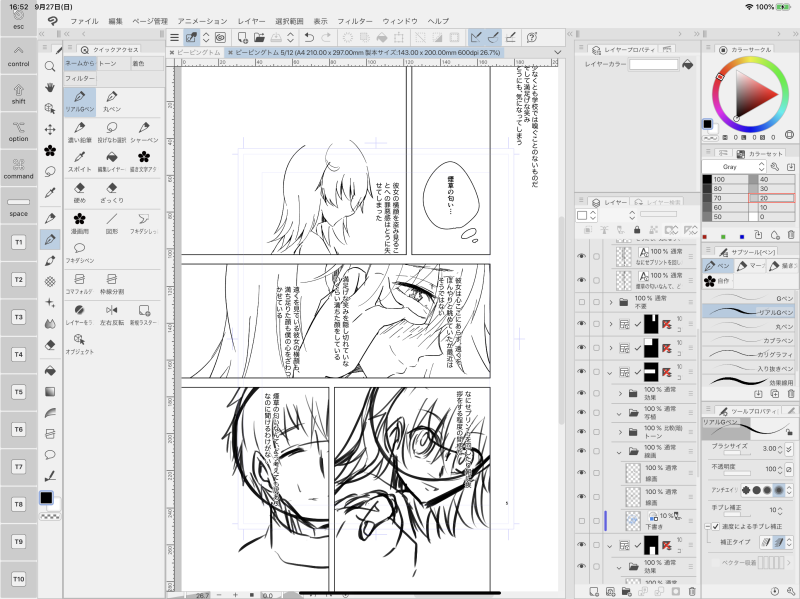Image resolution: width=800 pixels, height=599 pixels.
Task: Open anti-aliasing options stepper
Action: (x=789, y=490)
